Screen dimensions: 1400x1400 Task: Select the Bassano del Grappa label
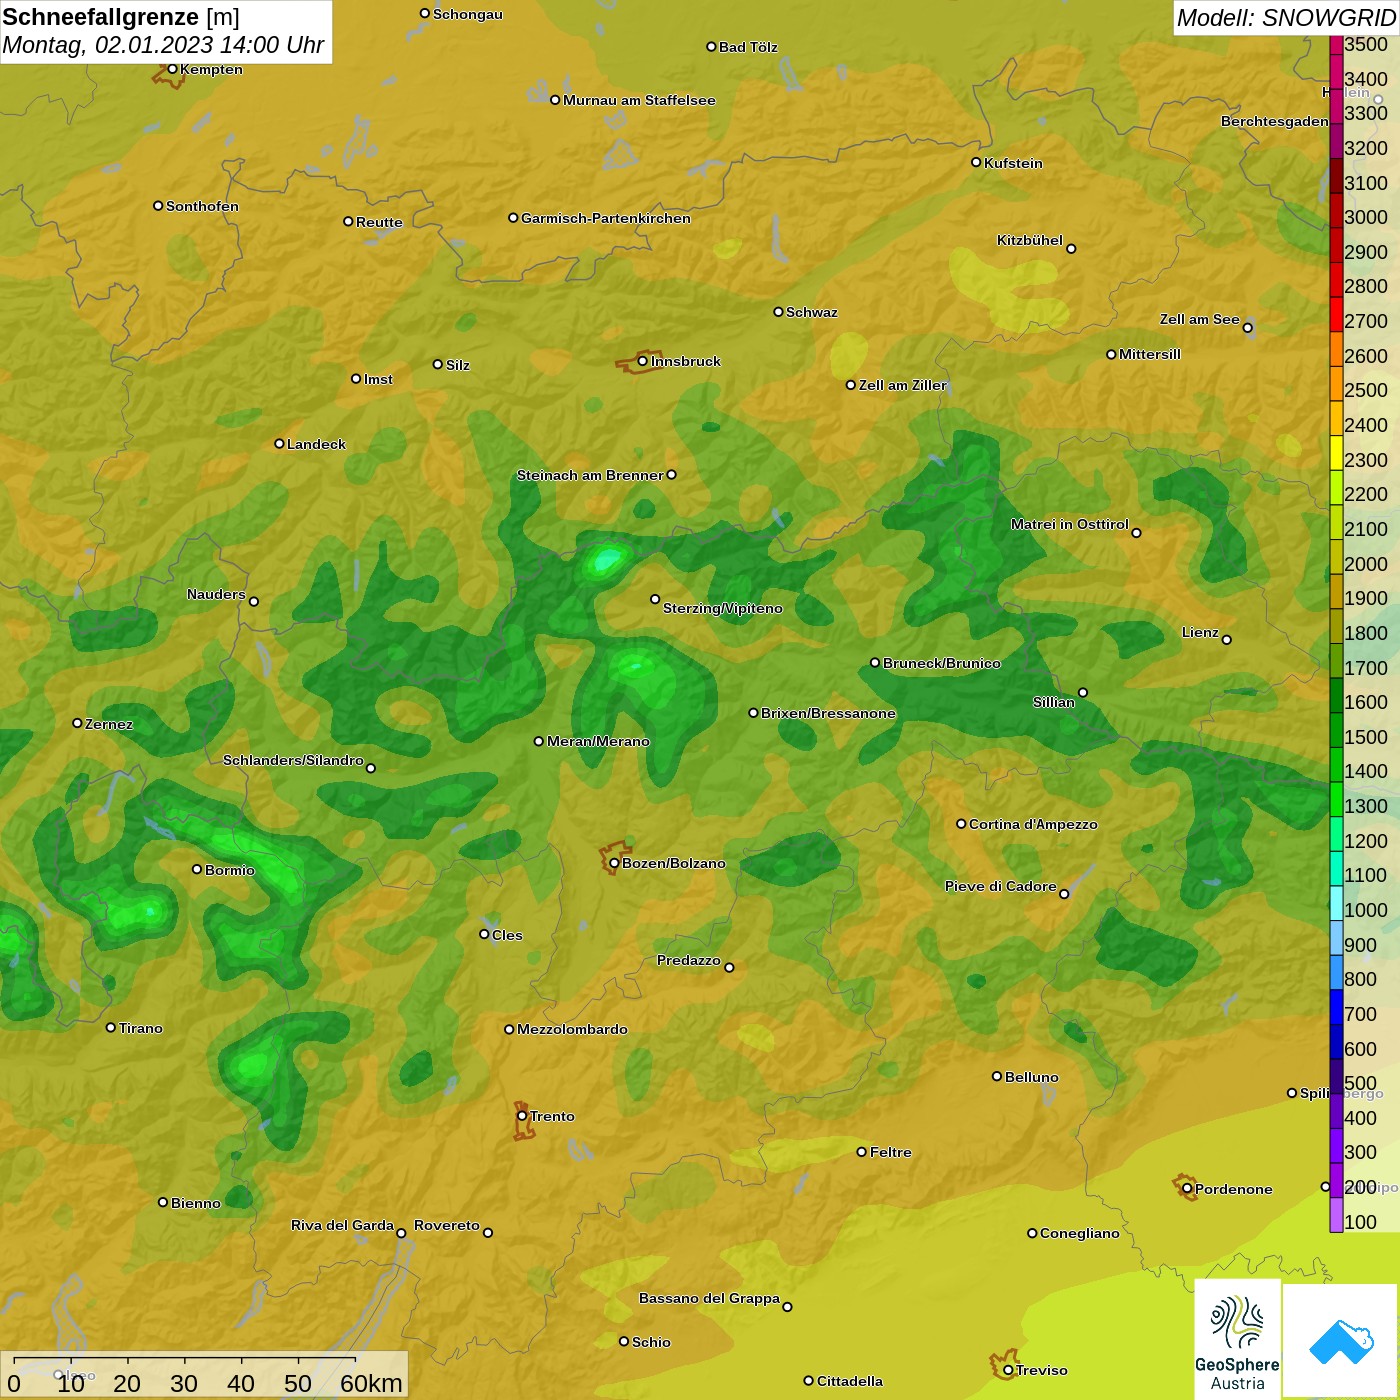(x=709, y=1298)
